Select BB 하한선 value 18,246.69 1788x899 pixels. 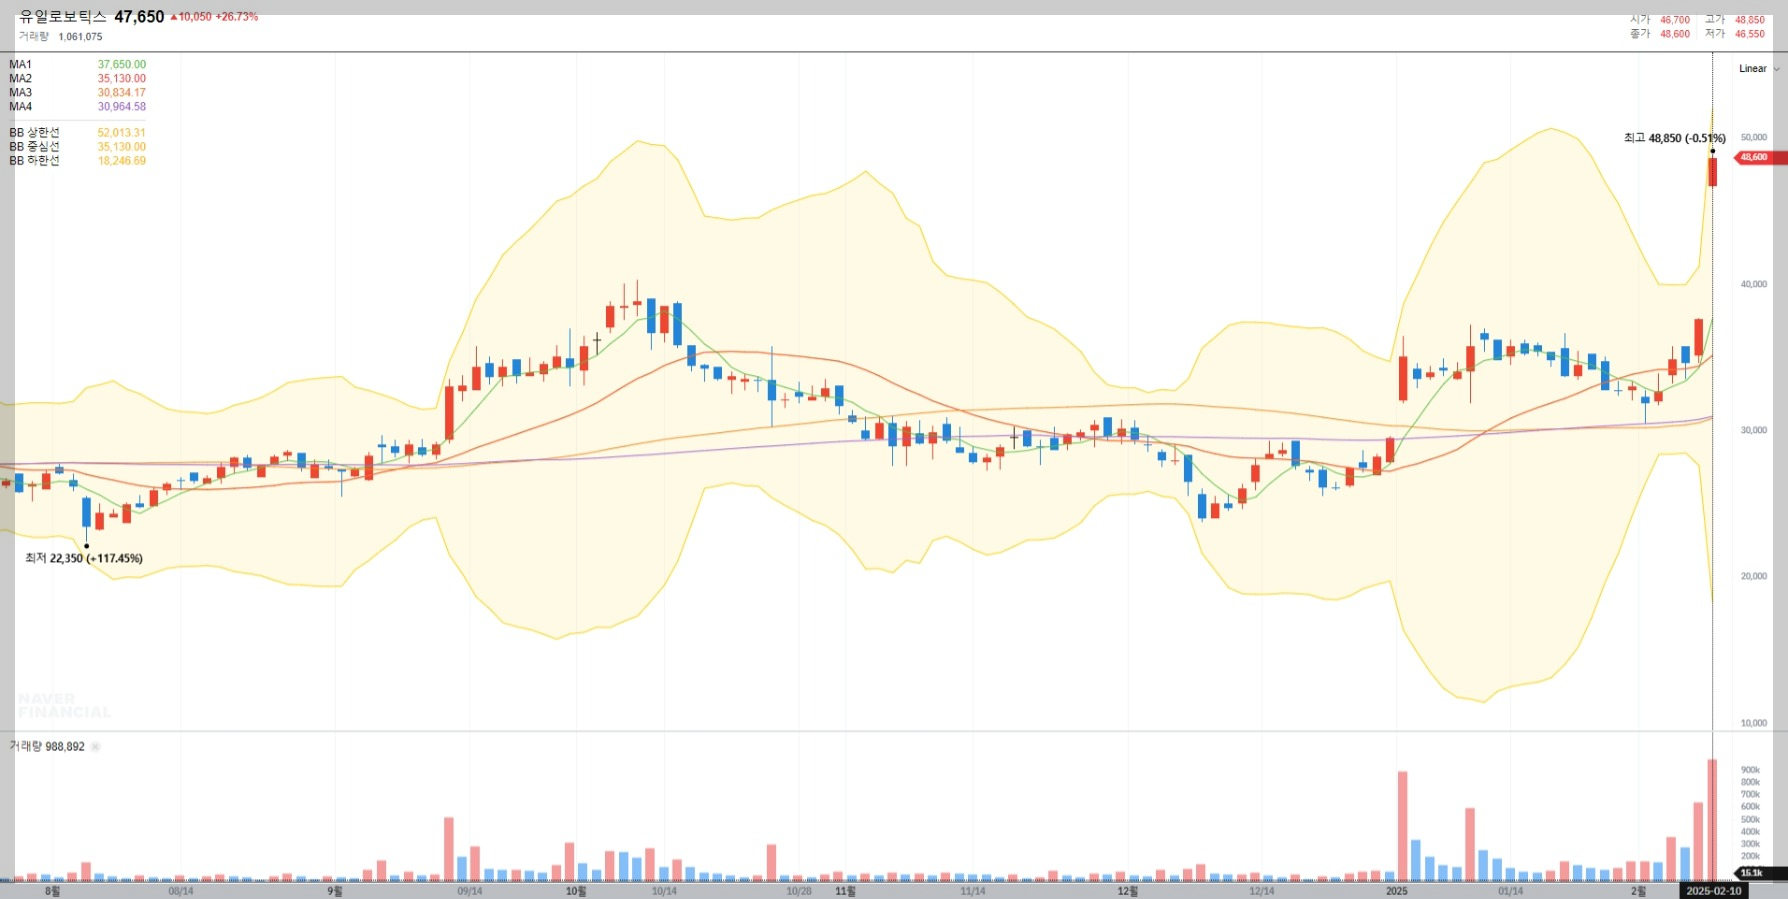pos(122,161)
